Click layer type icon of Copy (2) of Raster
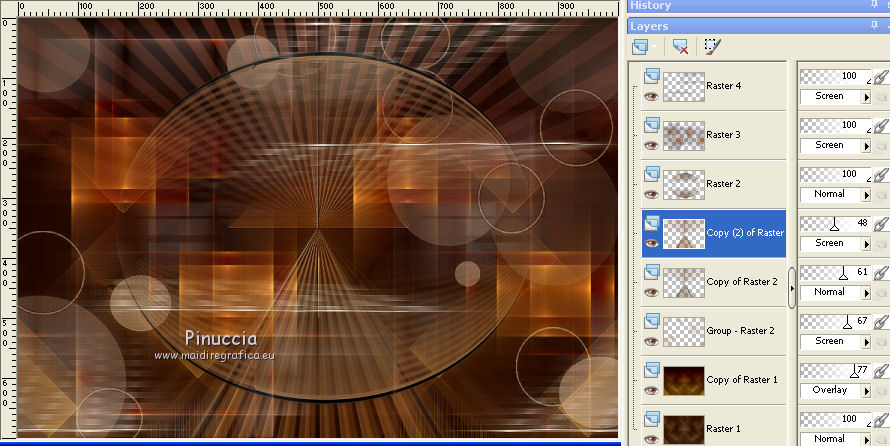890x446 pixels. tap(652, 222)
